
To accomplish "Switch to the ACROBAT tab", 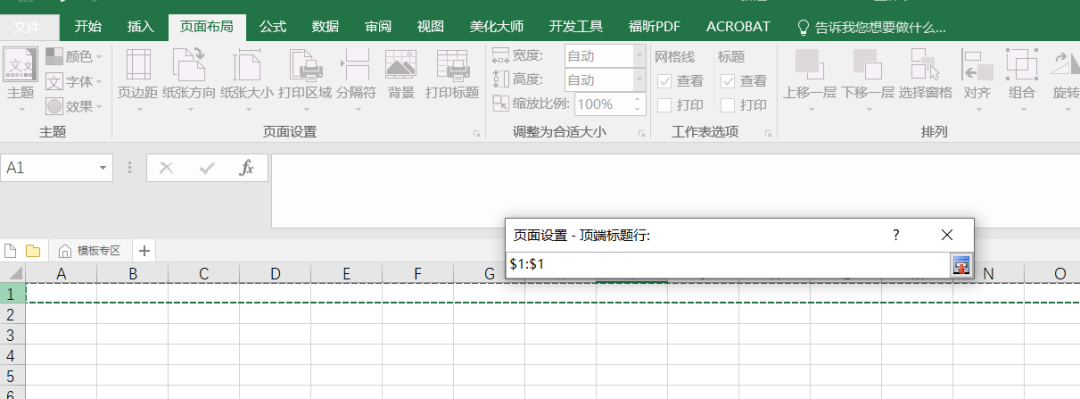I will coord(738,27).
